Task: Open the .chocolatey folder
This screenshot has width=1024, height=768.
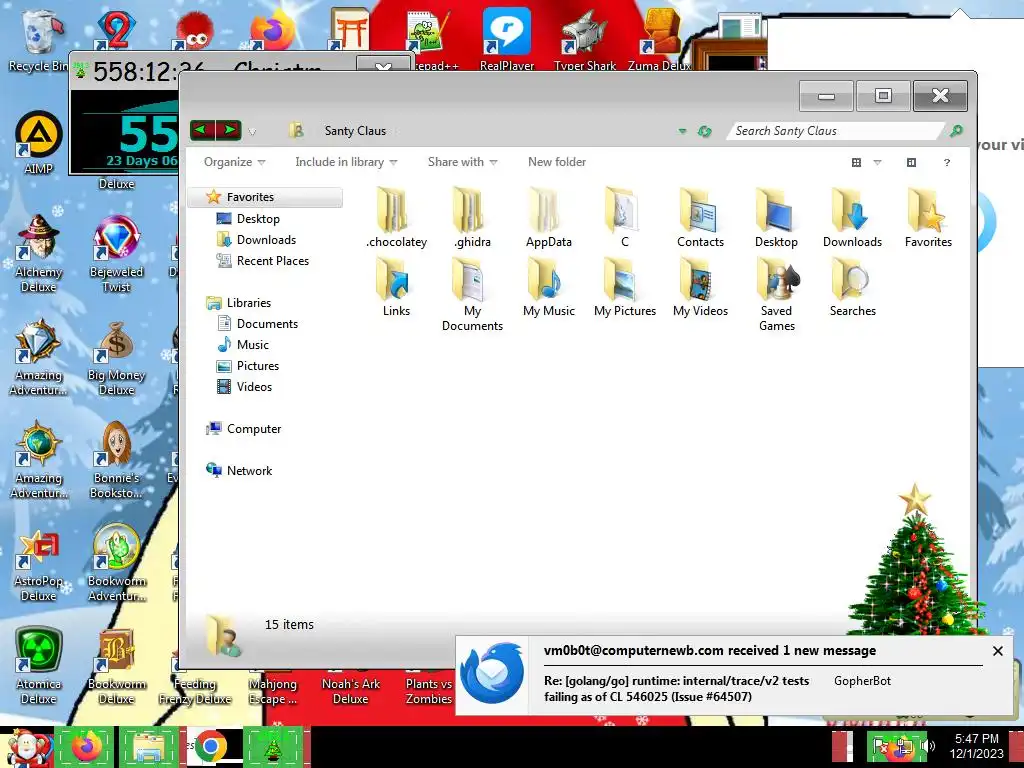Action: click(396, 217)
